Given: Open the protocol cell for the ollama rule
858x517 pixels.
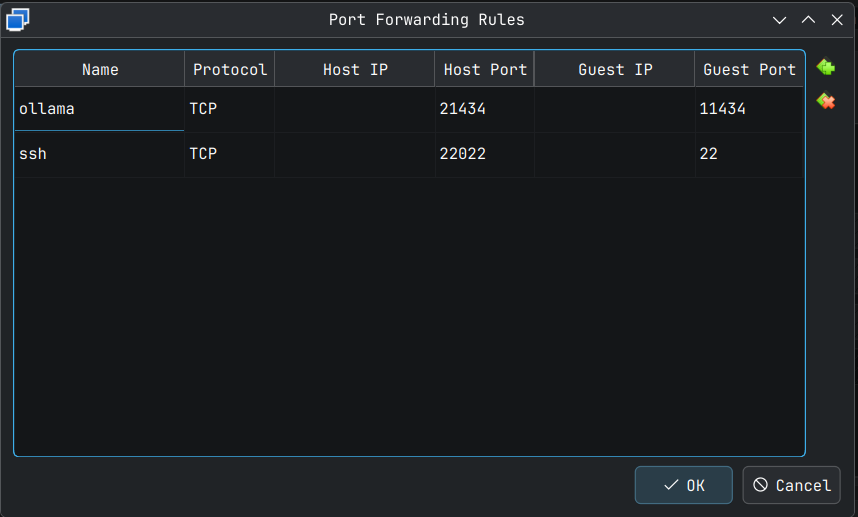Looking at the screenshot, I should [x=229, y=109].
